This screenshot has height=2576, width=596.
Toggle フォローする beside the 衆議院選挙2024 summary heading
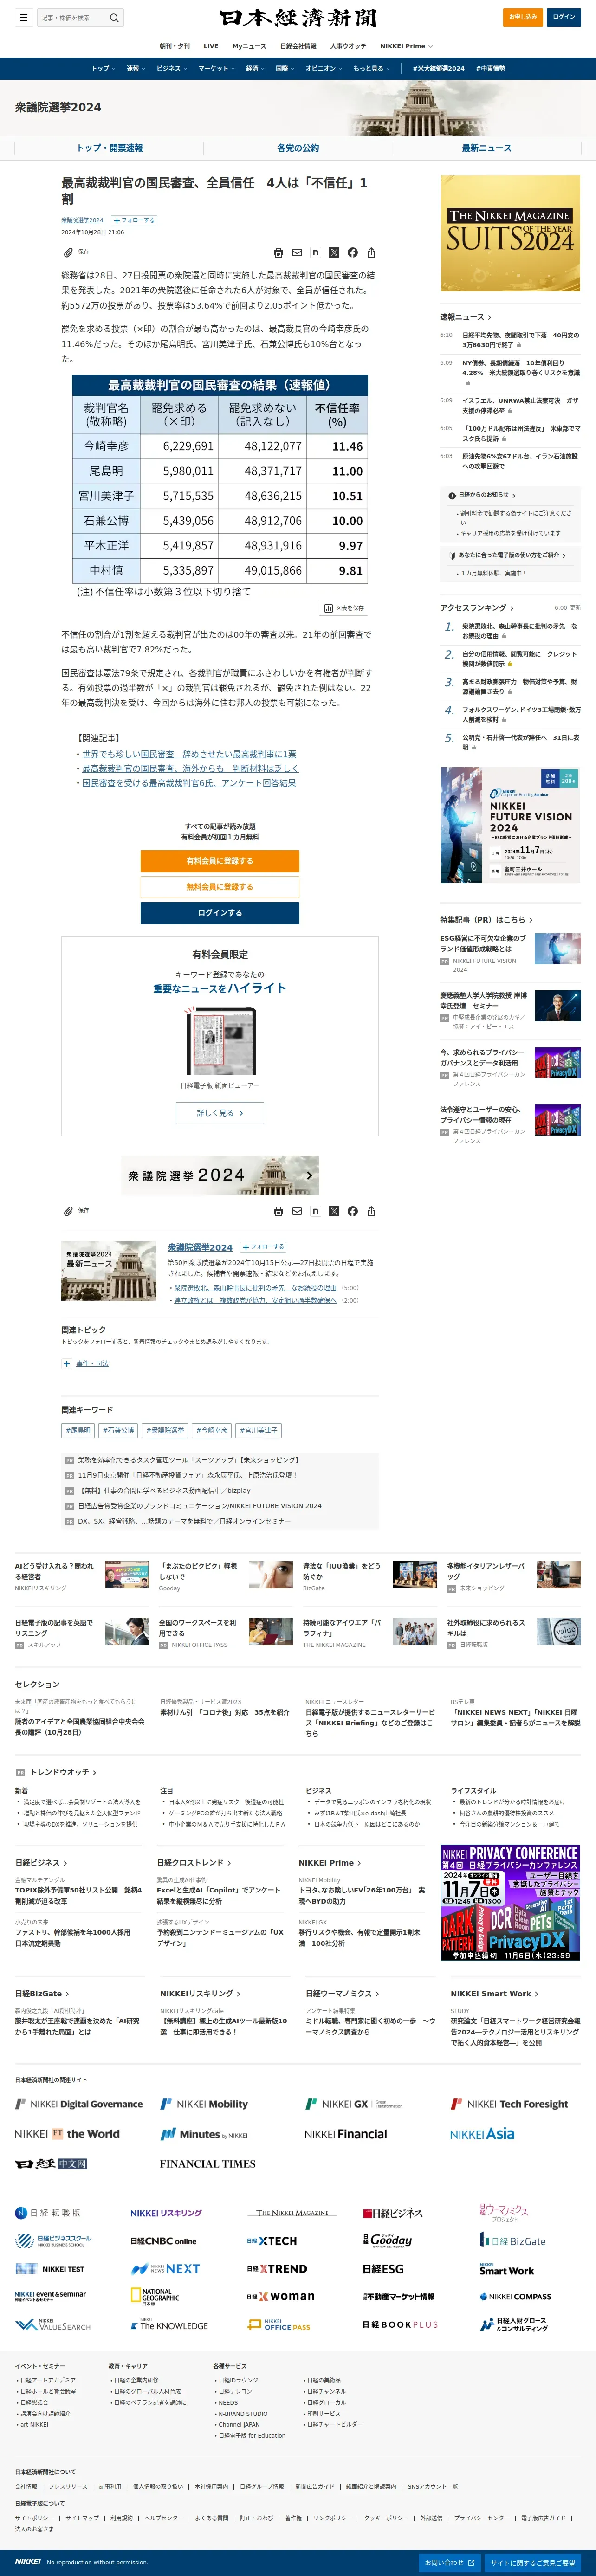pyautogui.click(x=263, y=1247)
